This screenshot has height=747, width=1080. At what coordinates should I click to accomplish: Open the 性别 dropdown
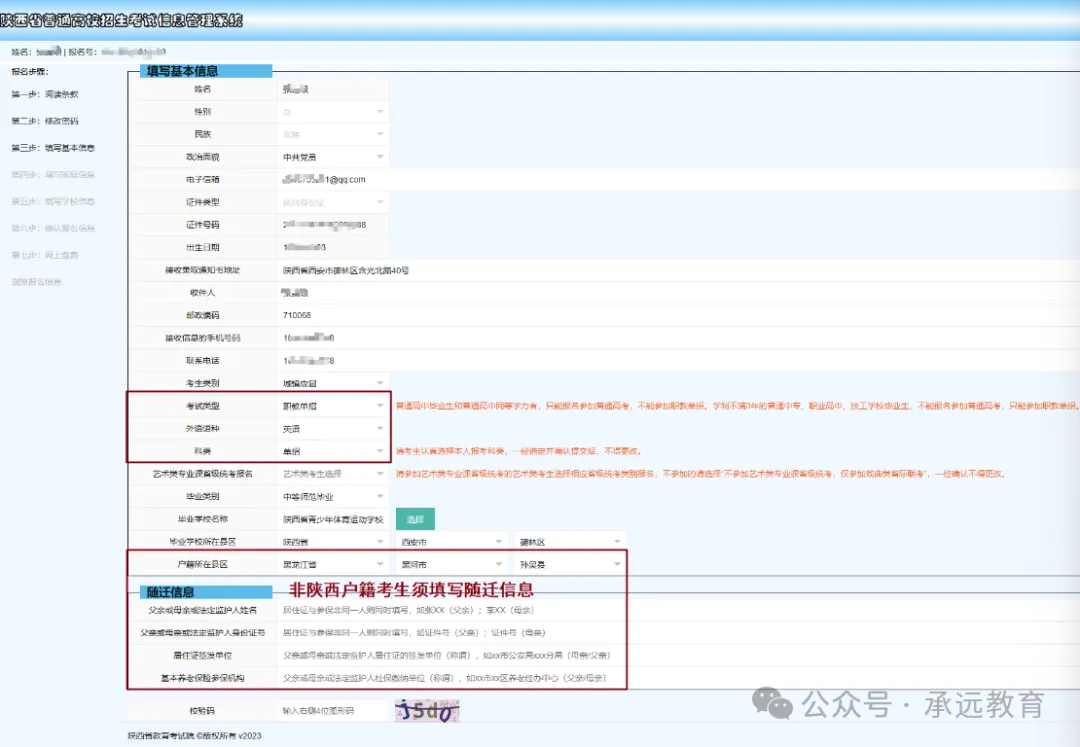tap(333, 112)
